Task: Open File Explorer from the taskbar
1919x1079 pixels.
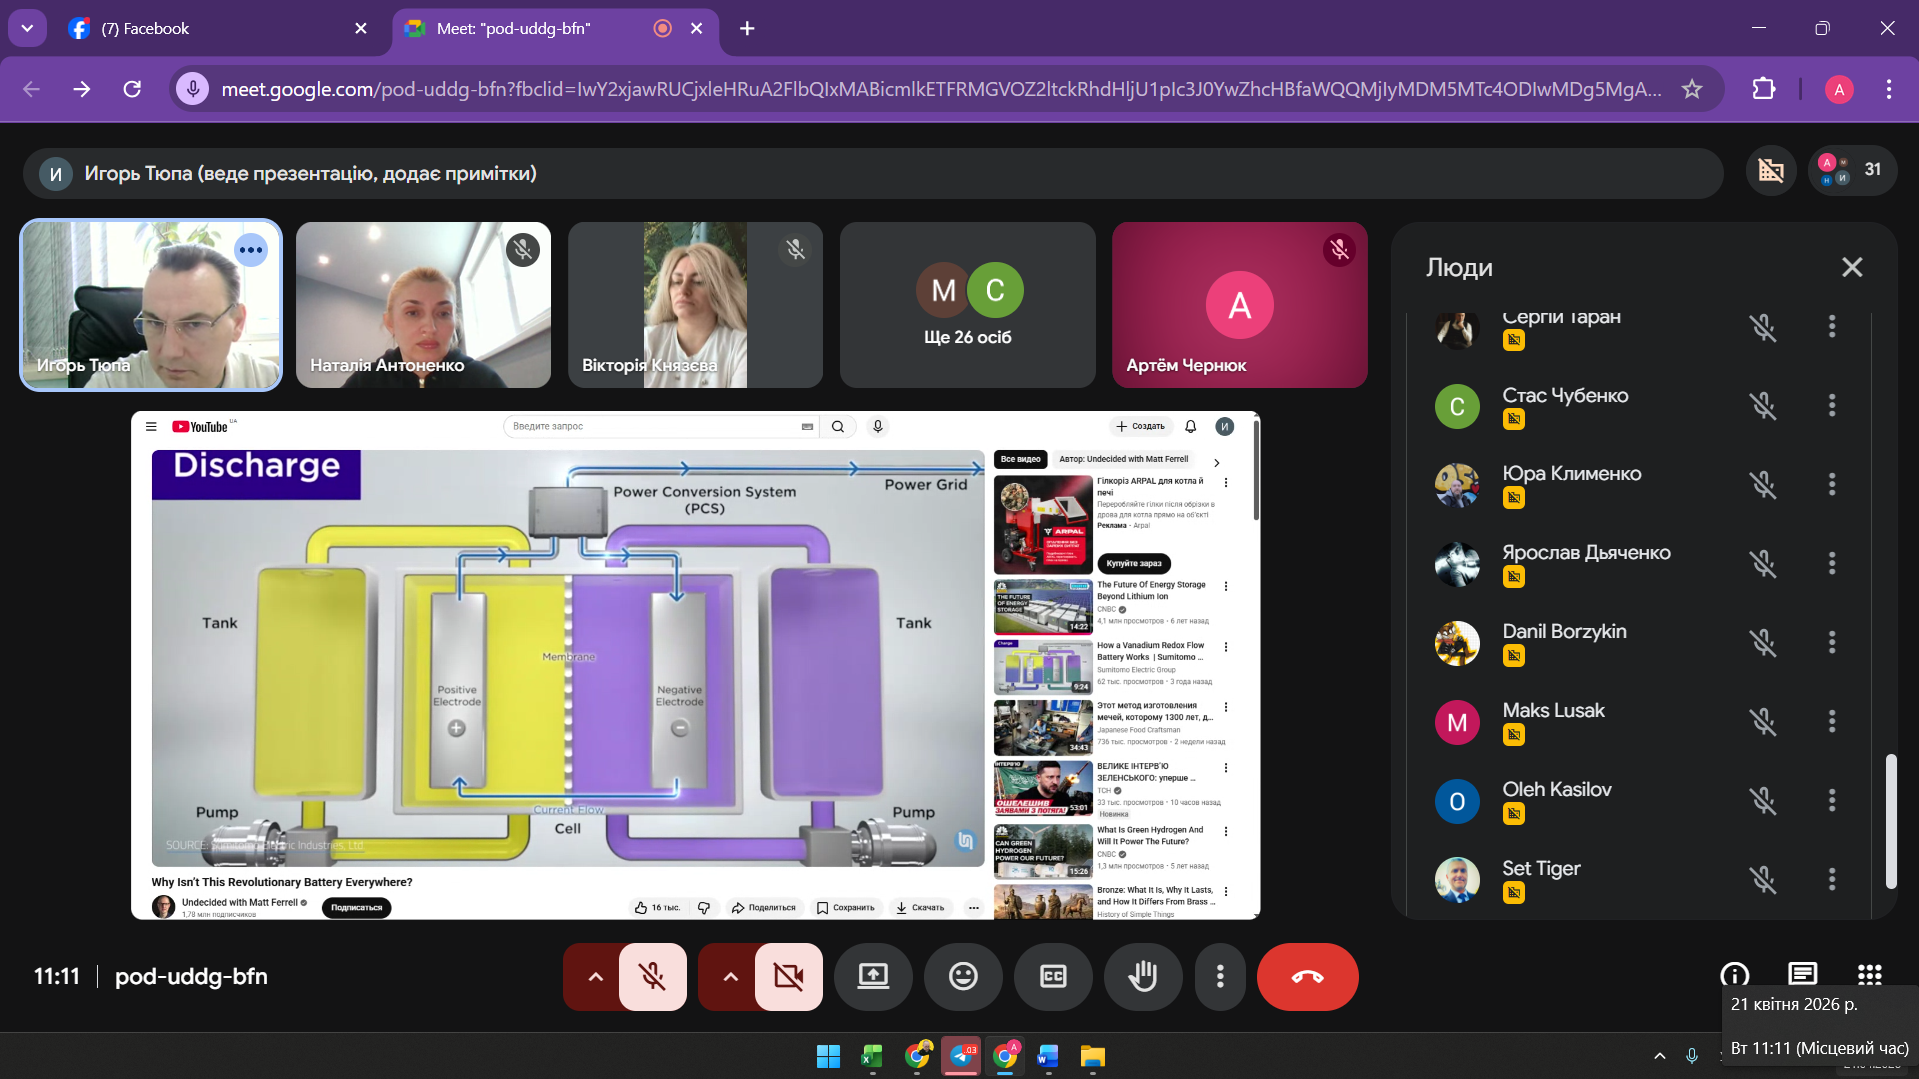Action: point(1092,1056)
